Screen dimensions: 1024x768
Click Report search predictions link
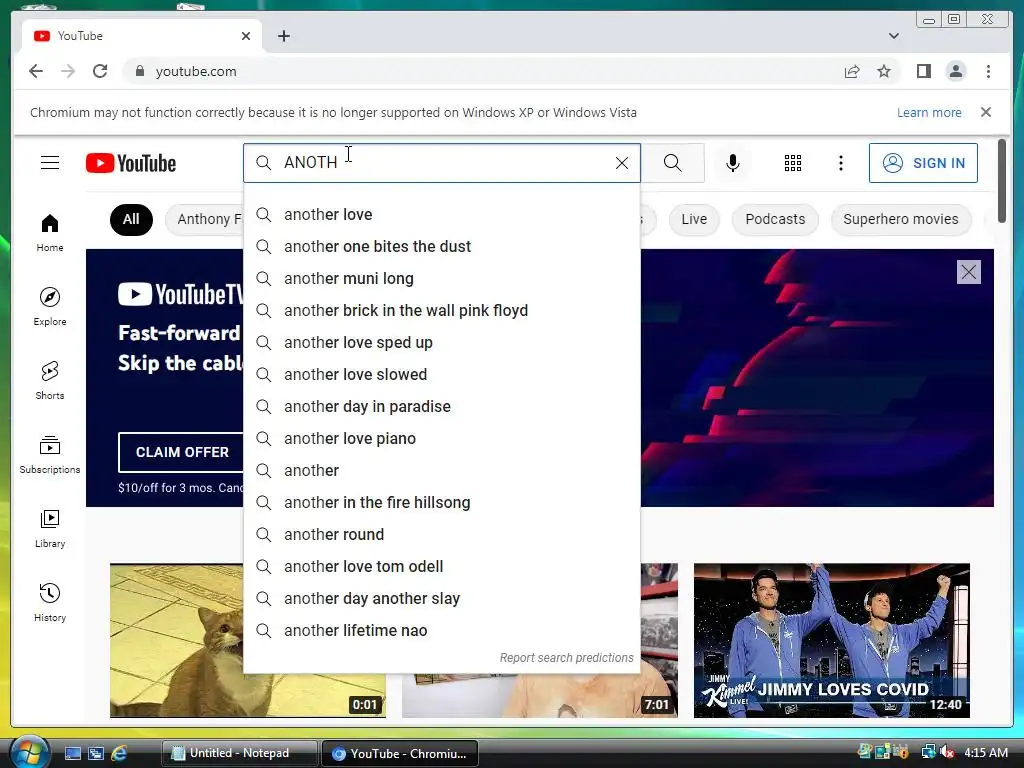[566, 658]
